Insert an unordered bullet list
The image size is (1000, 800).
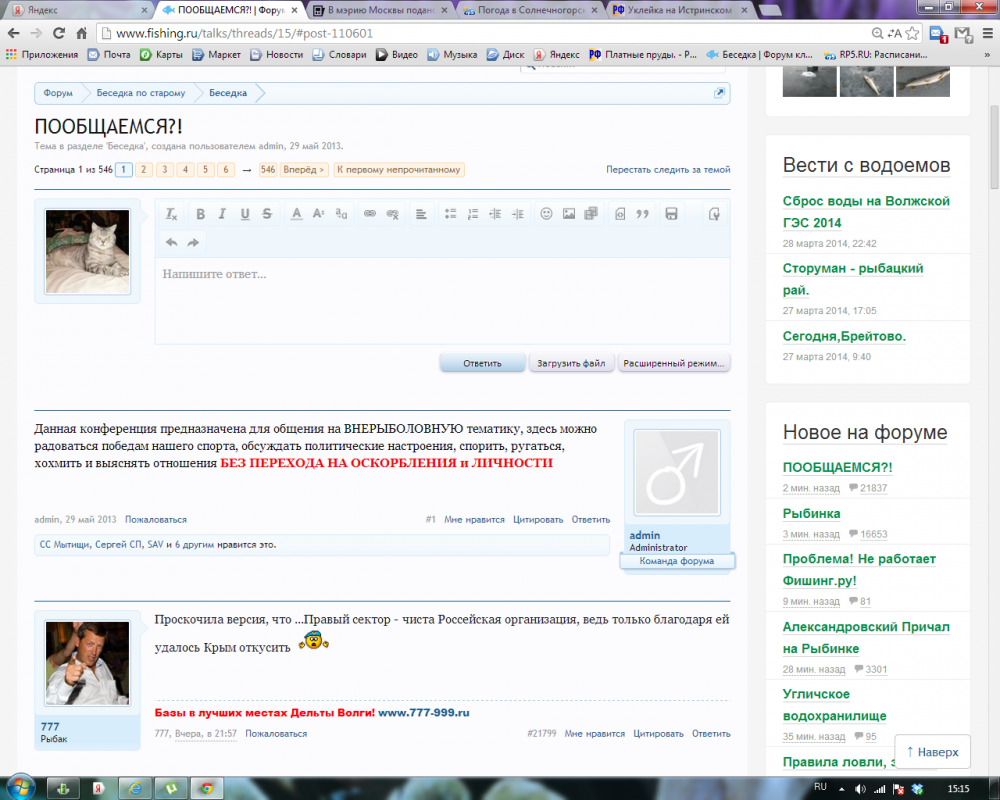pos(450,214)
